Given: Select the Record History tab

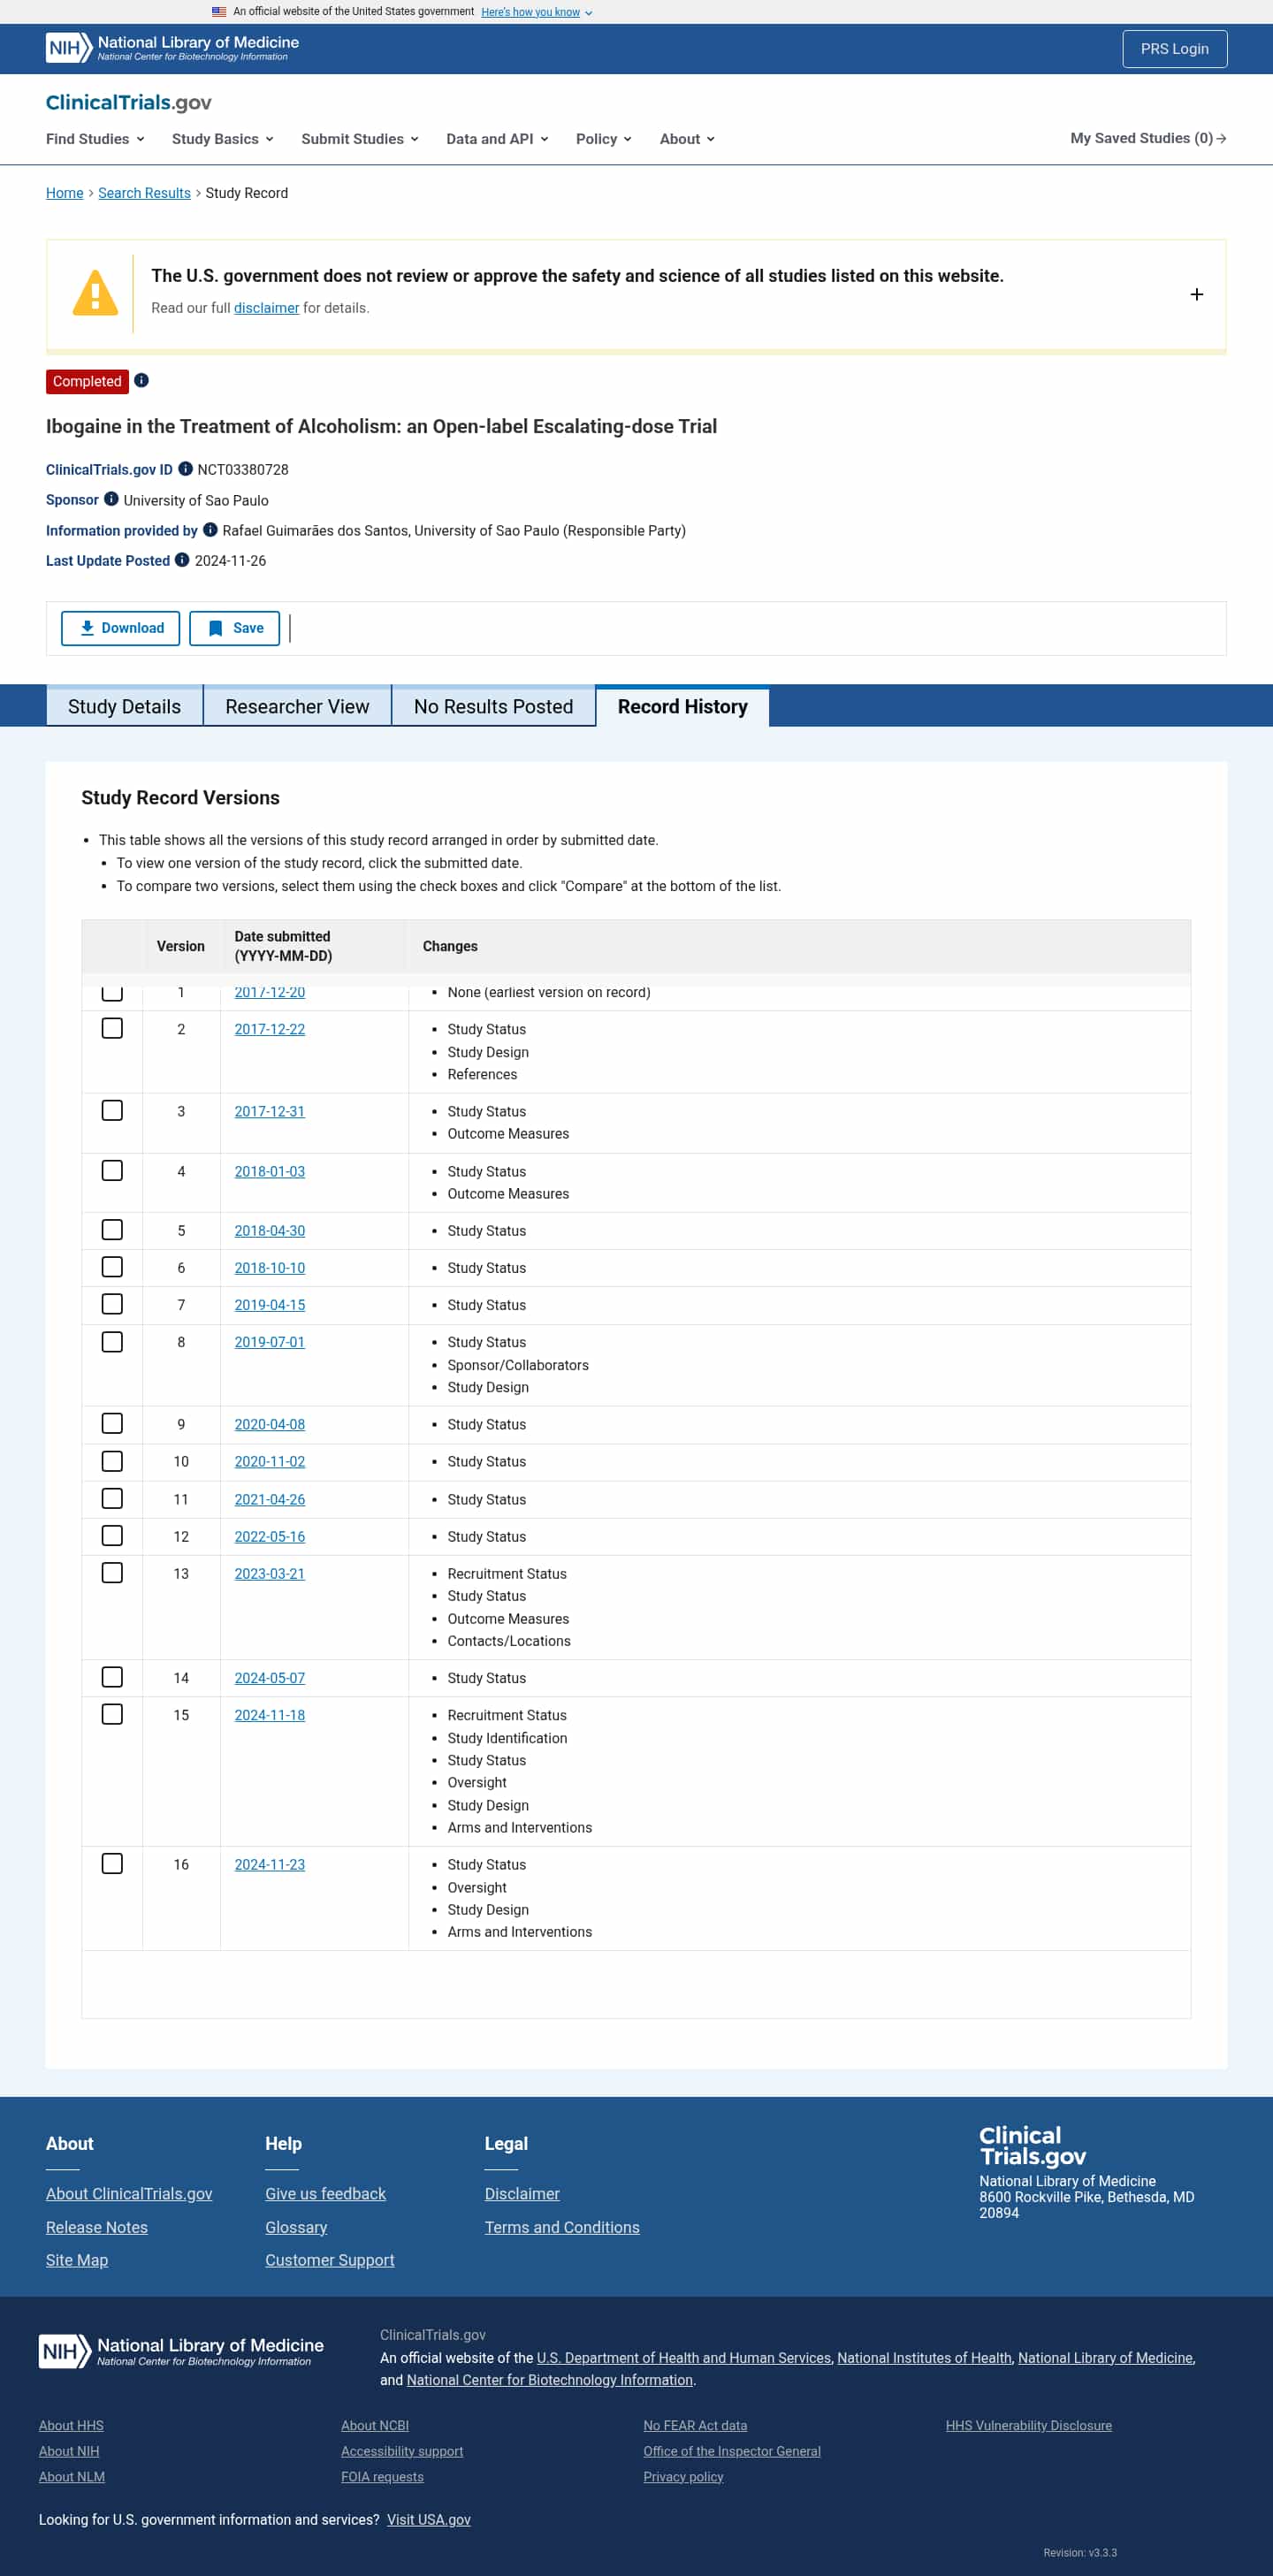Looking at the screenshot, I should pos(682,706).
